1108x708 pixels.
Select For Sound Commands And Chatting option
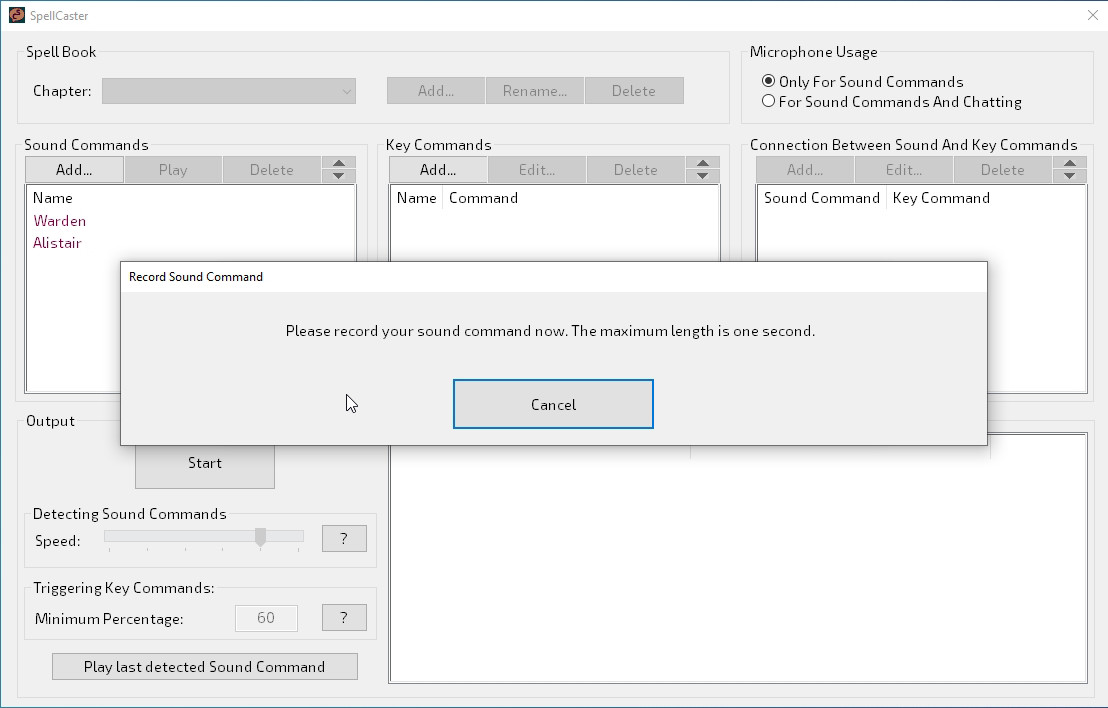click(768, 101)
